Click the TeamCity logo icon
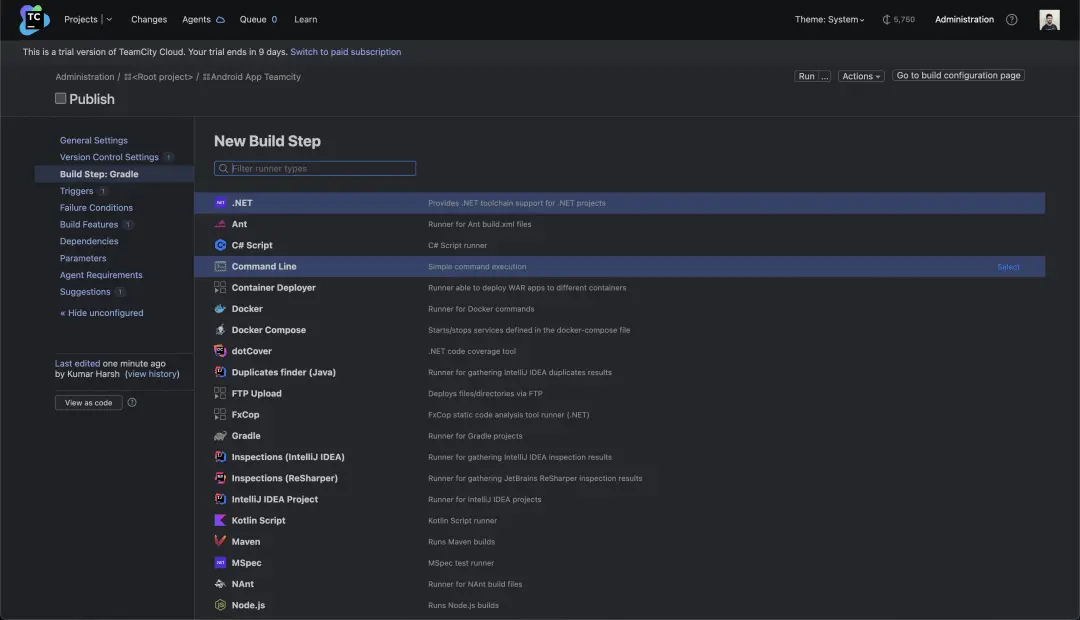 [x=34, y=19]
